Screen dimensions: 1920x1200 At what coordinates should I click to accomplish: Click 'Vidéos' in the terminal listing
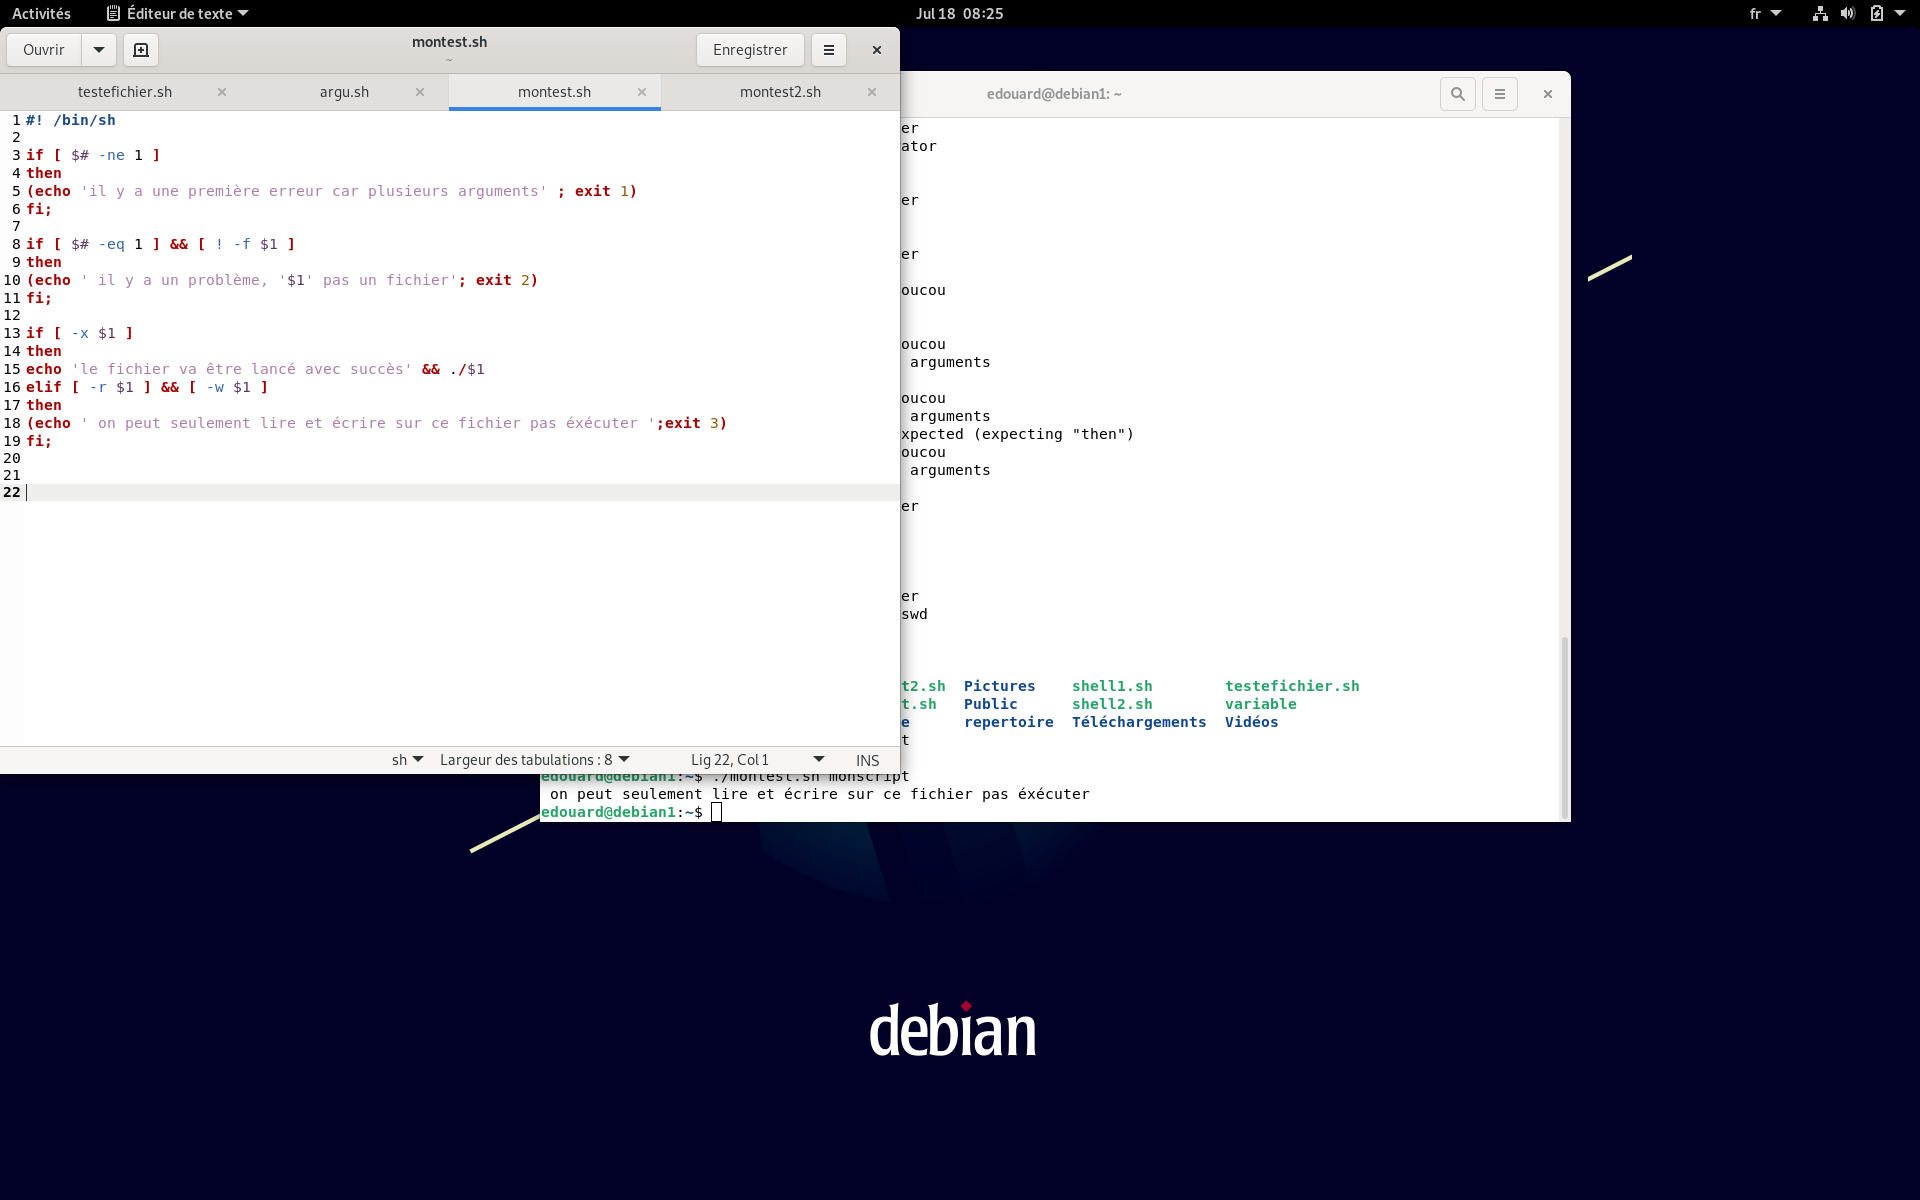coord(1251,722)
